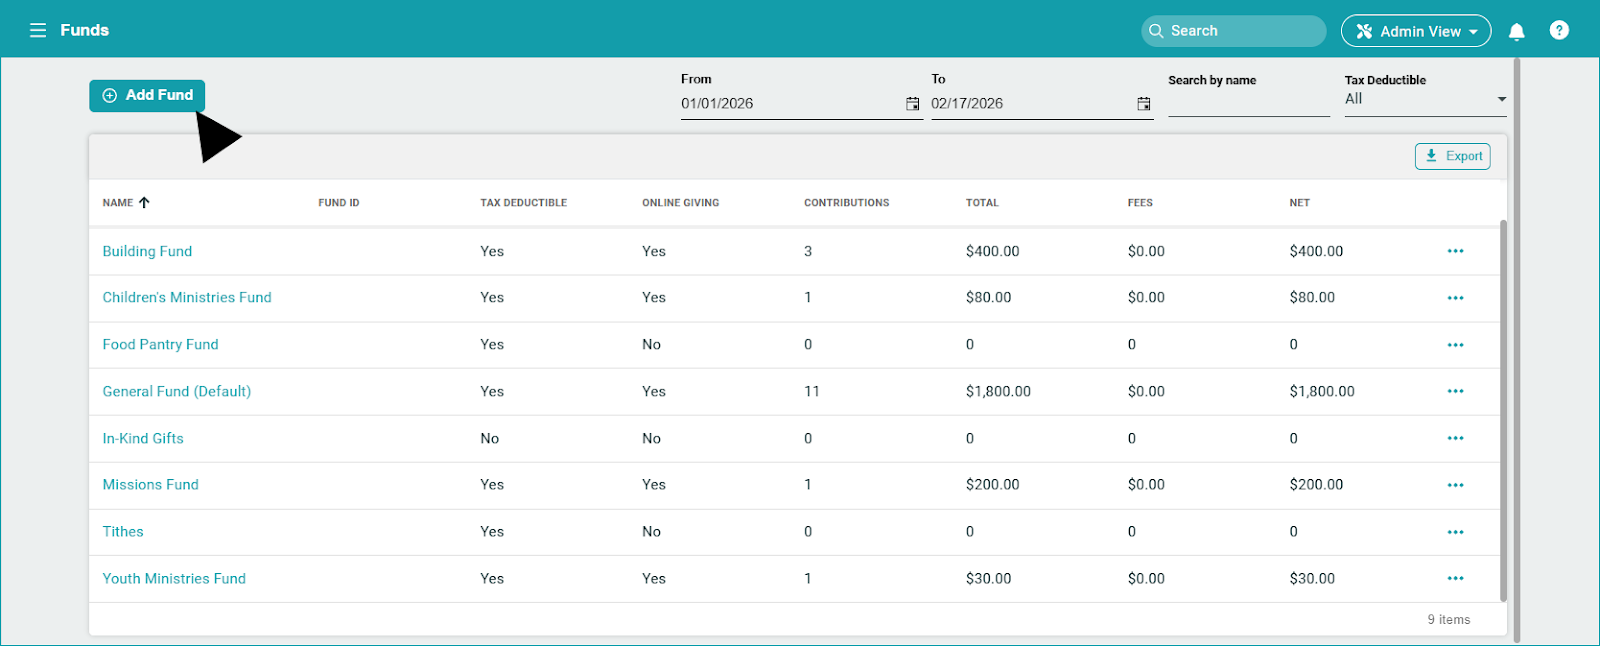
Task: Open the General Fund row actions menu
Action: [1455, 391]
